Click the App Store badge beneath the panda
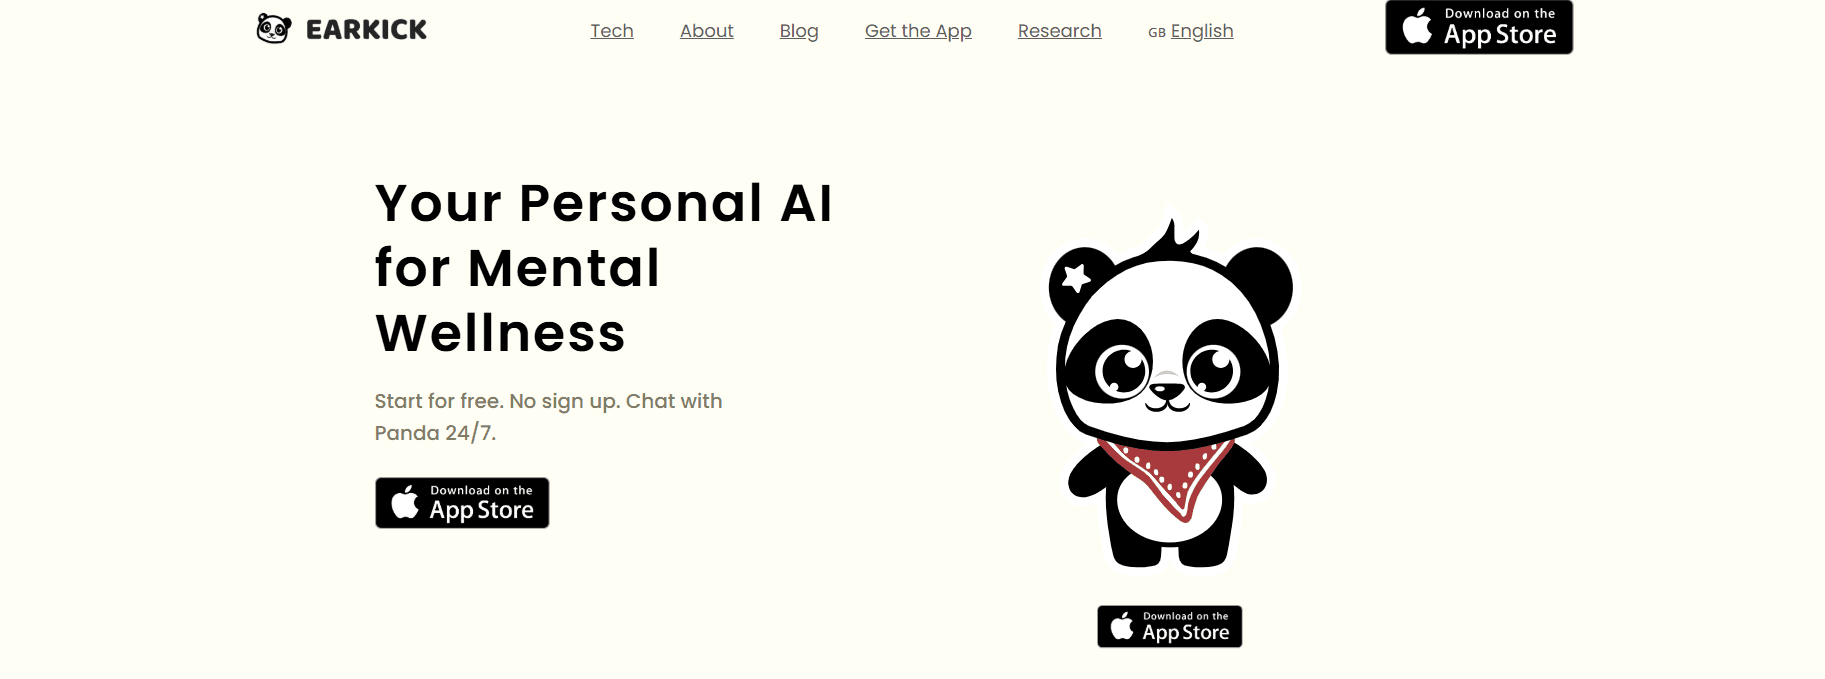 point(1170,627)
